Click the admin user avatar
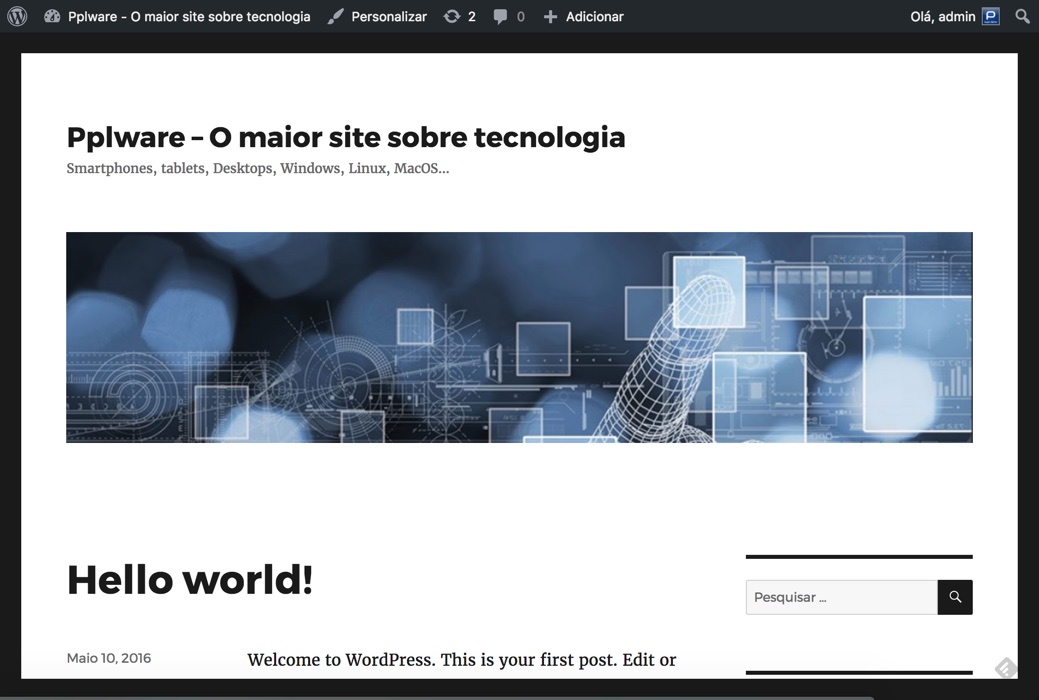The height and width of the screenshot is (700, 1039). point(991,17)
